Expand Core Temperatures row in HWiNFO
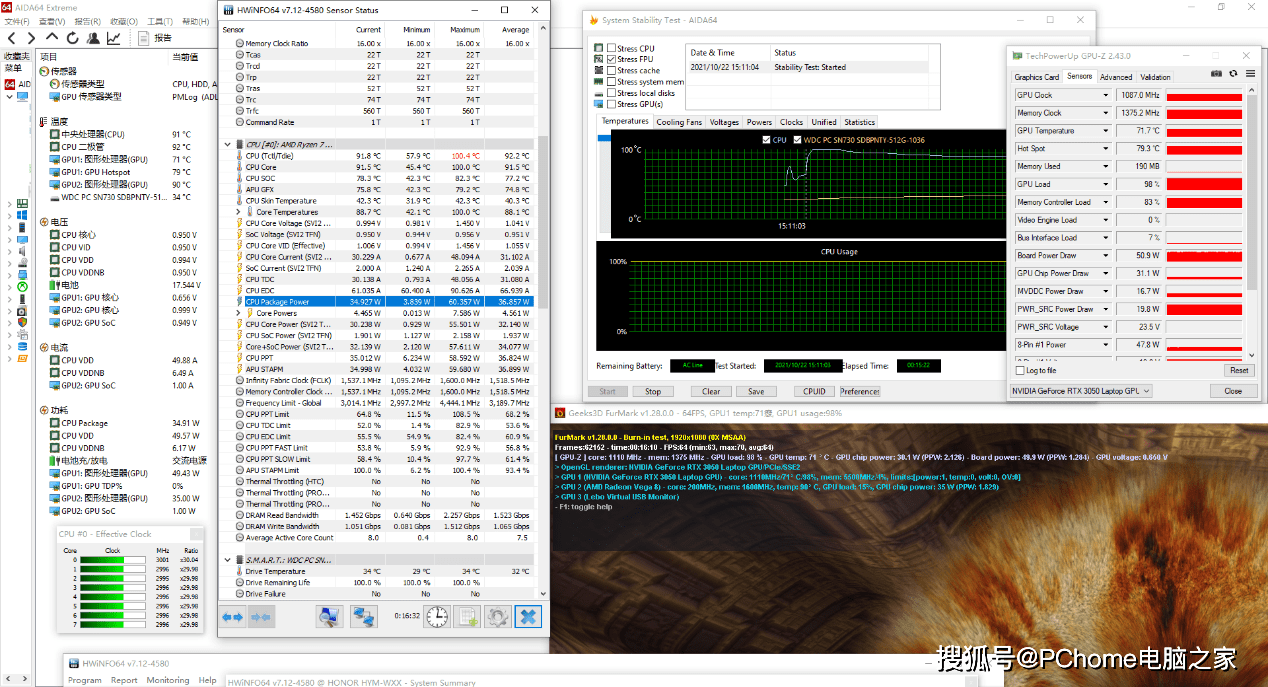This screenshot has height=687, width=1268. [x=238, y=212]
